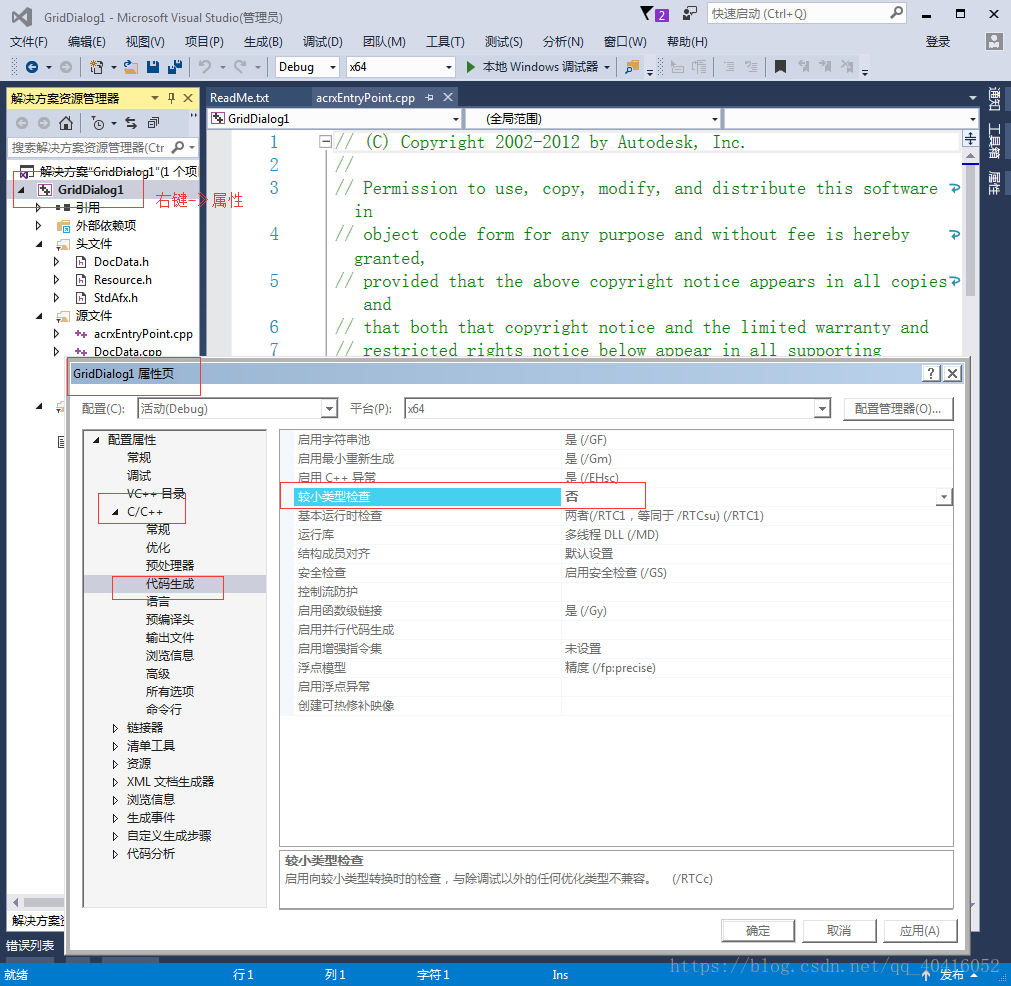
Task: Click the Solution Explorer search field
Action: click(89, 148)
